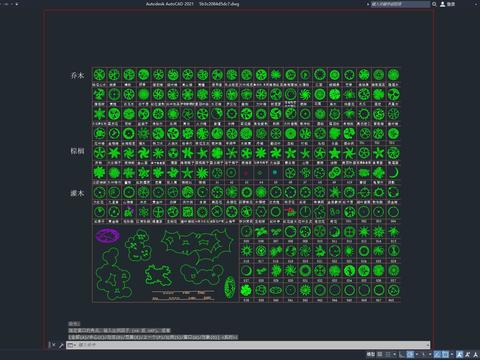Click the red-marked shrub symbol in grid
This screenshot has height=360, width=480.
tap(290, 211)
